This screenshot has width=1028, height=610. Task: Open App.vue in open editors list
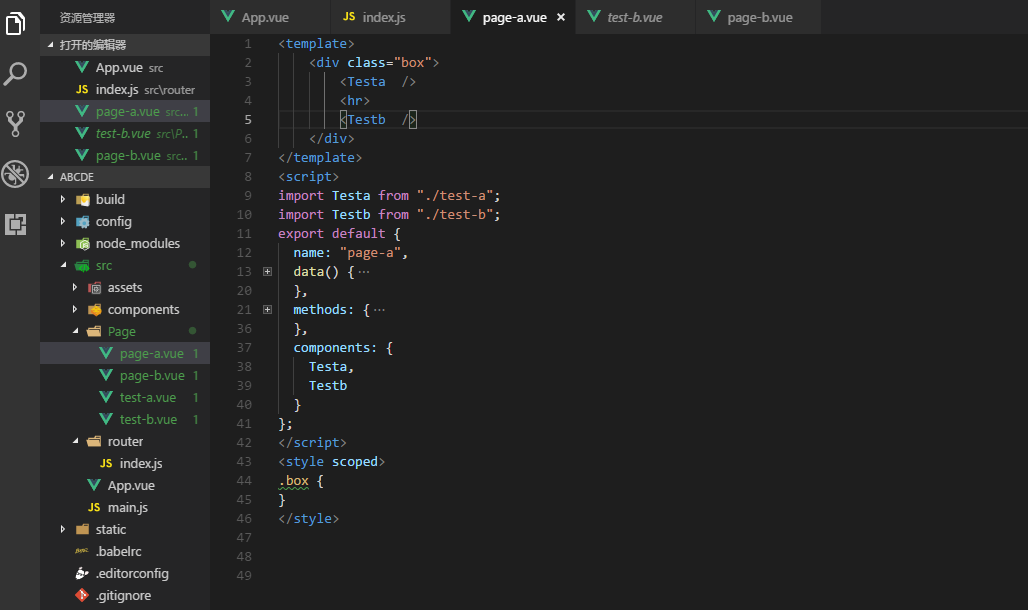tap(125, 68)
